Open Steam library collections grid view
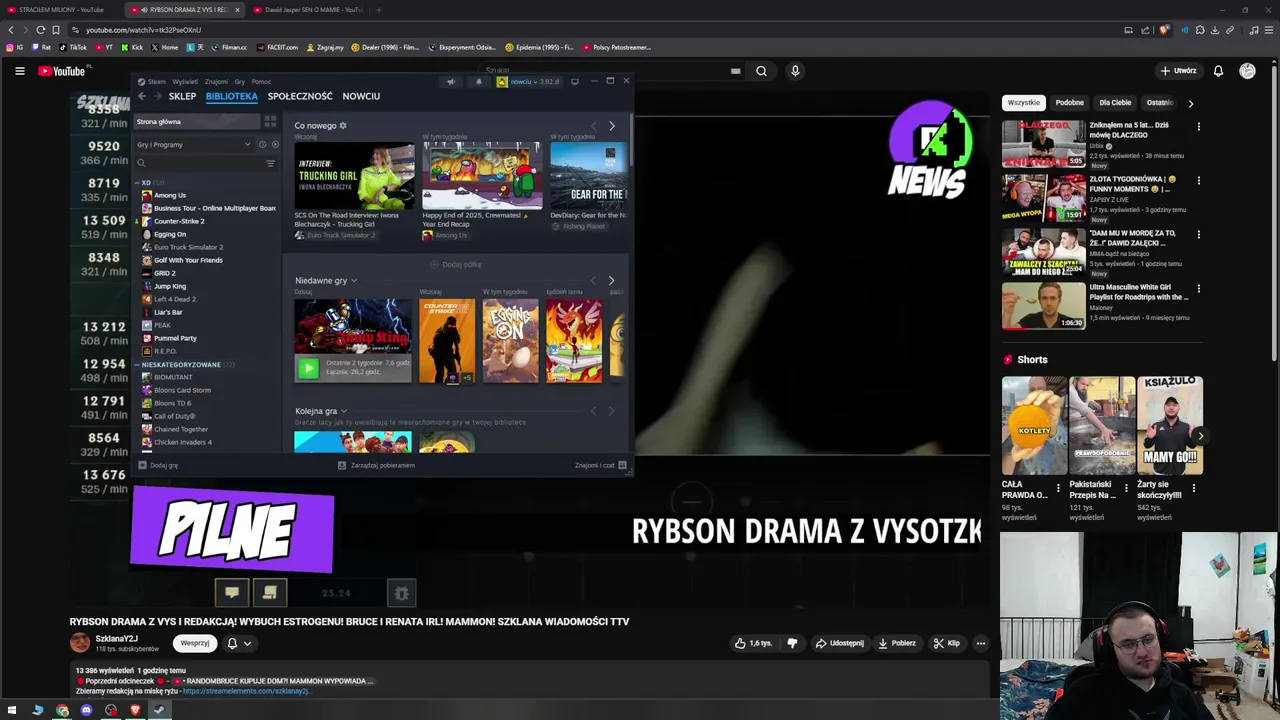This screenshot has width=1280, height=720. coord(270,121)
